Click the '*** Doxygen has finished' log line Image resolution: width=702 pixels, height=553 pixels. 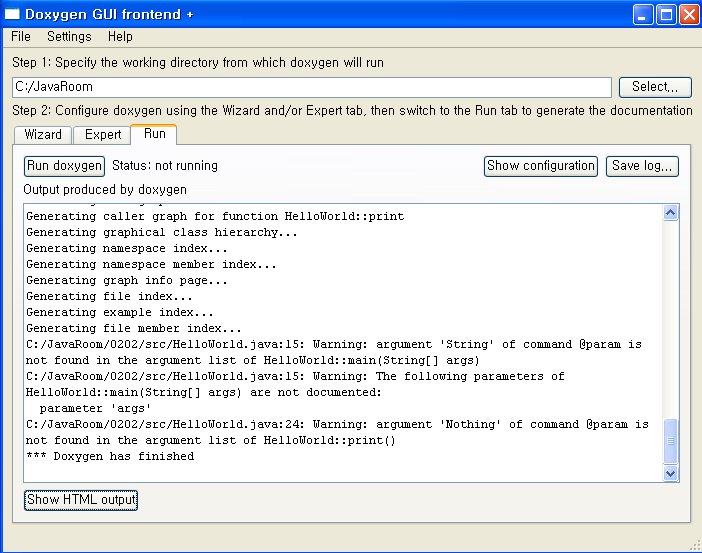pyautogui.click(x=110, y=456)
